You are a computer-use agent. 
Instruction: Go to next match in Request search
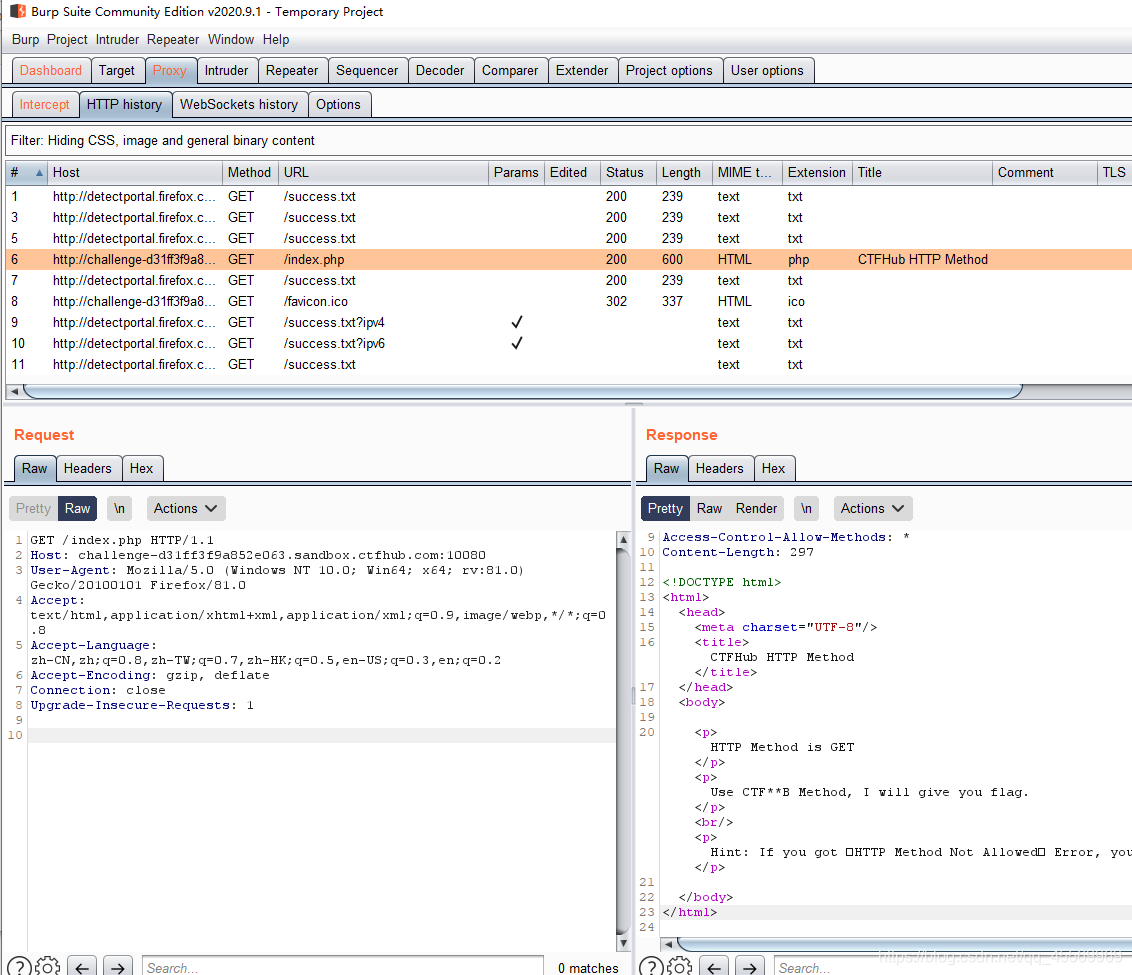click(118, 967)
